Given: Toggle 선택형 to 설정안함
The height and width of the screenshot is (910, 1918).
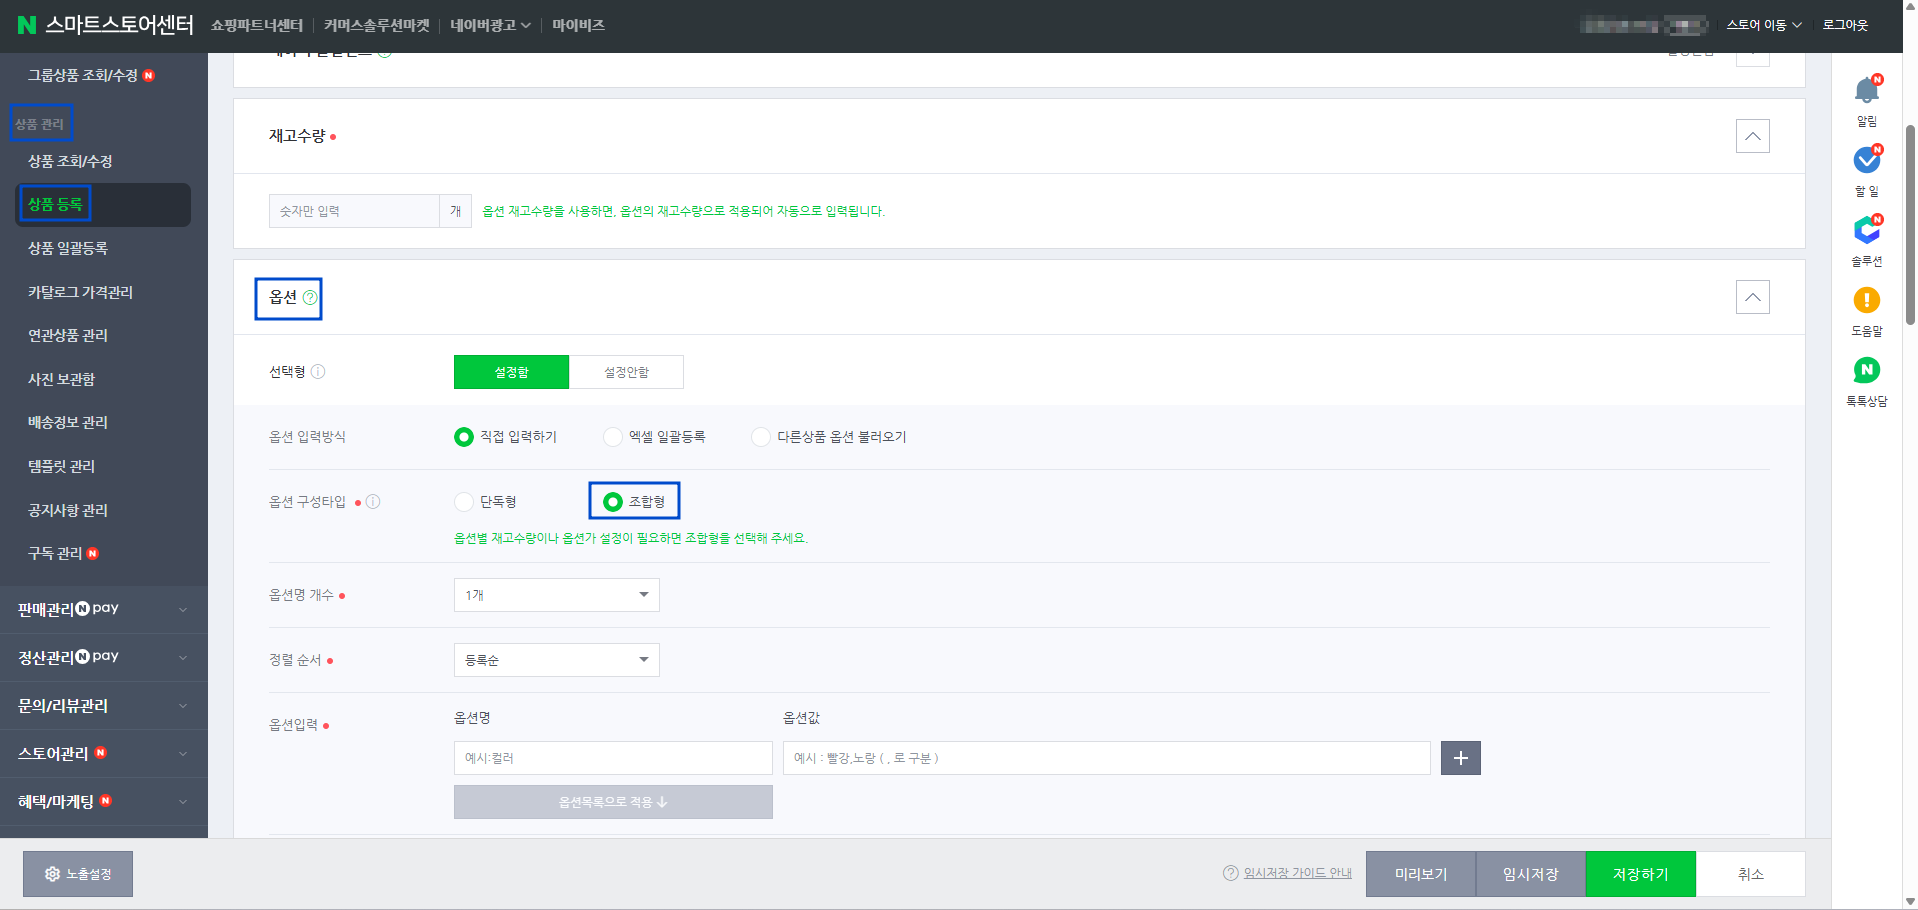Looking at the screenshot, I should (626, 372).
